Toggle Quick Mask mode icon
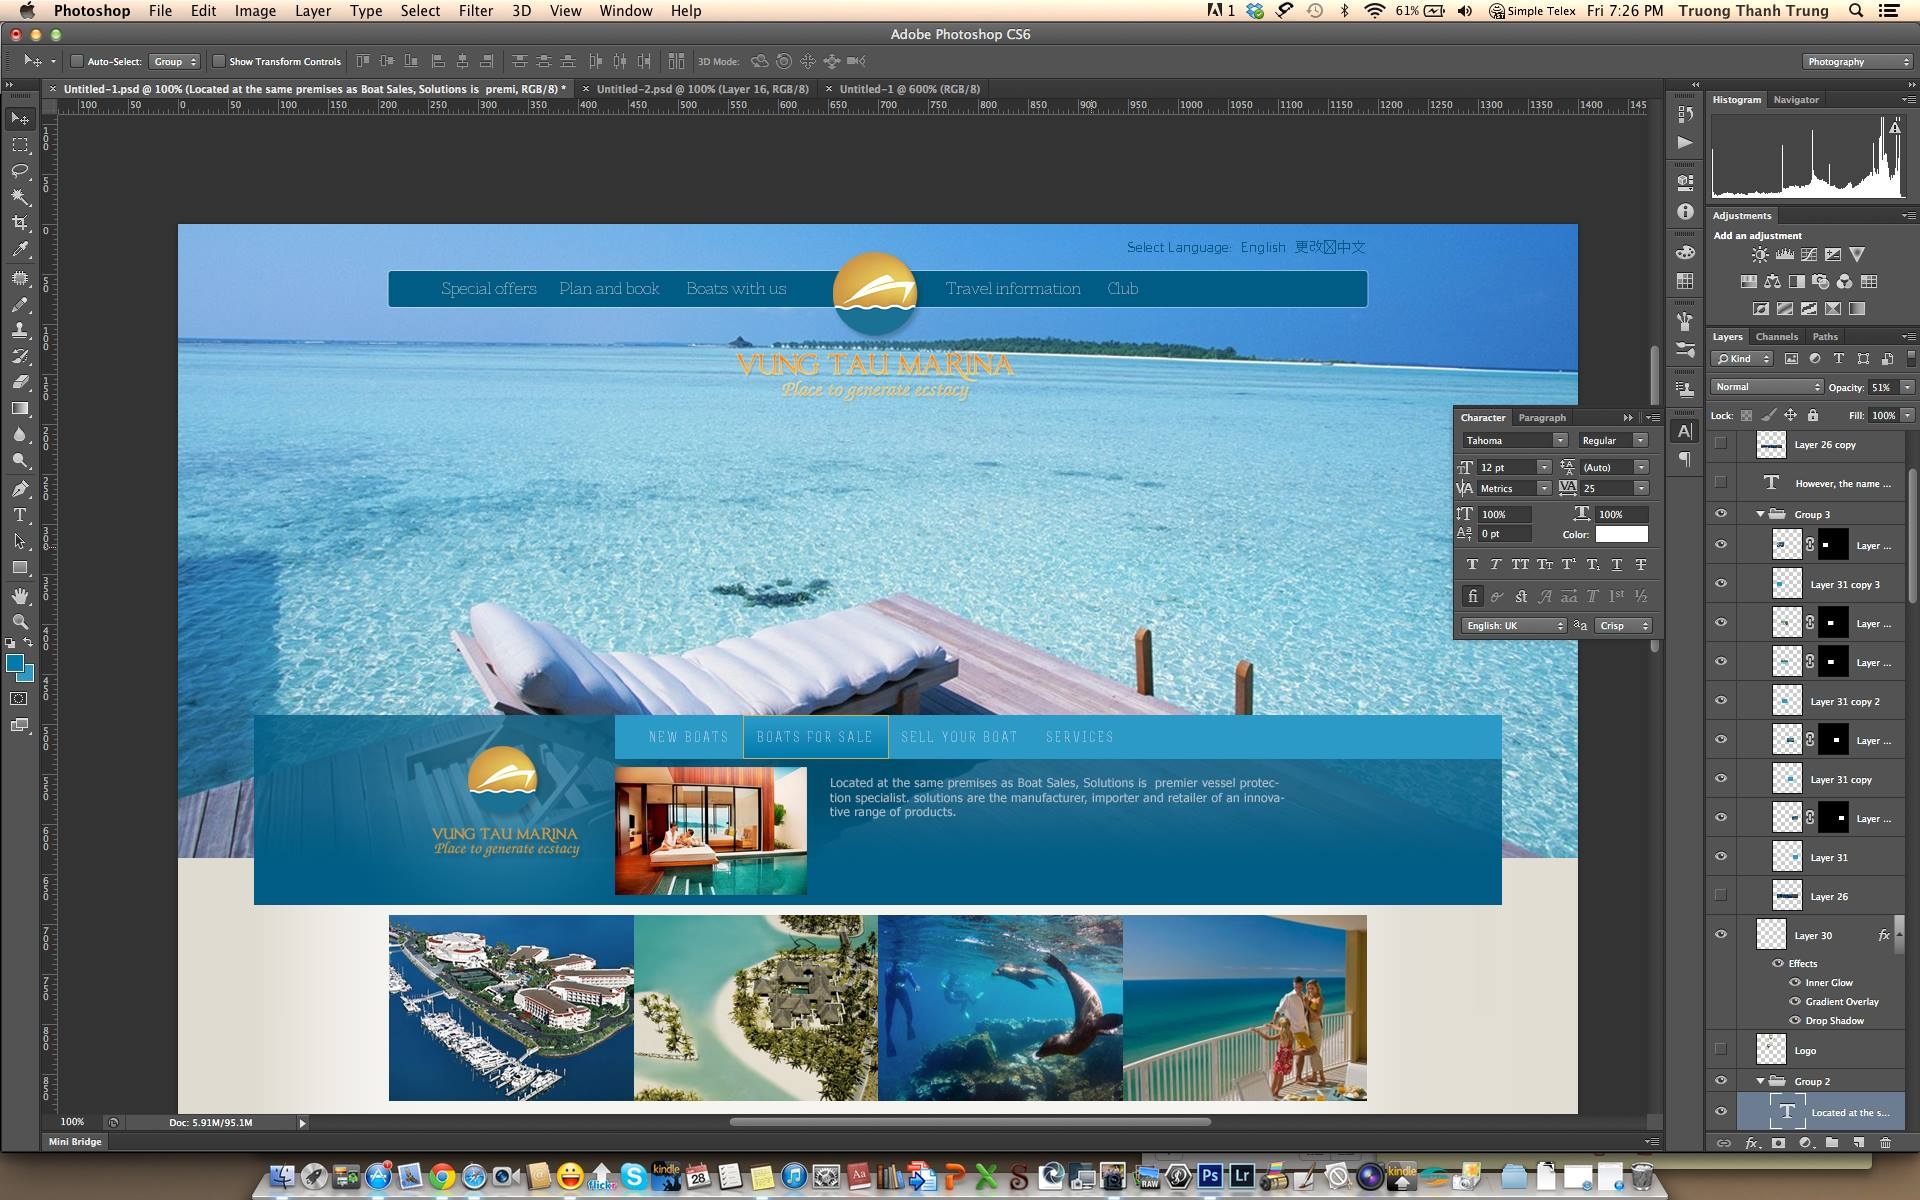This screenshot has width=1920, height=1200. pos(19,699)
